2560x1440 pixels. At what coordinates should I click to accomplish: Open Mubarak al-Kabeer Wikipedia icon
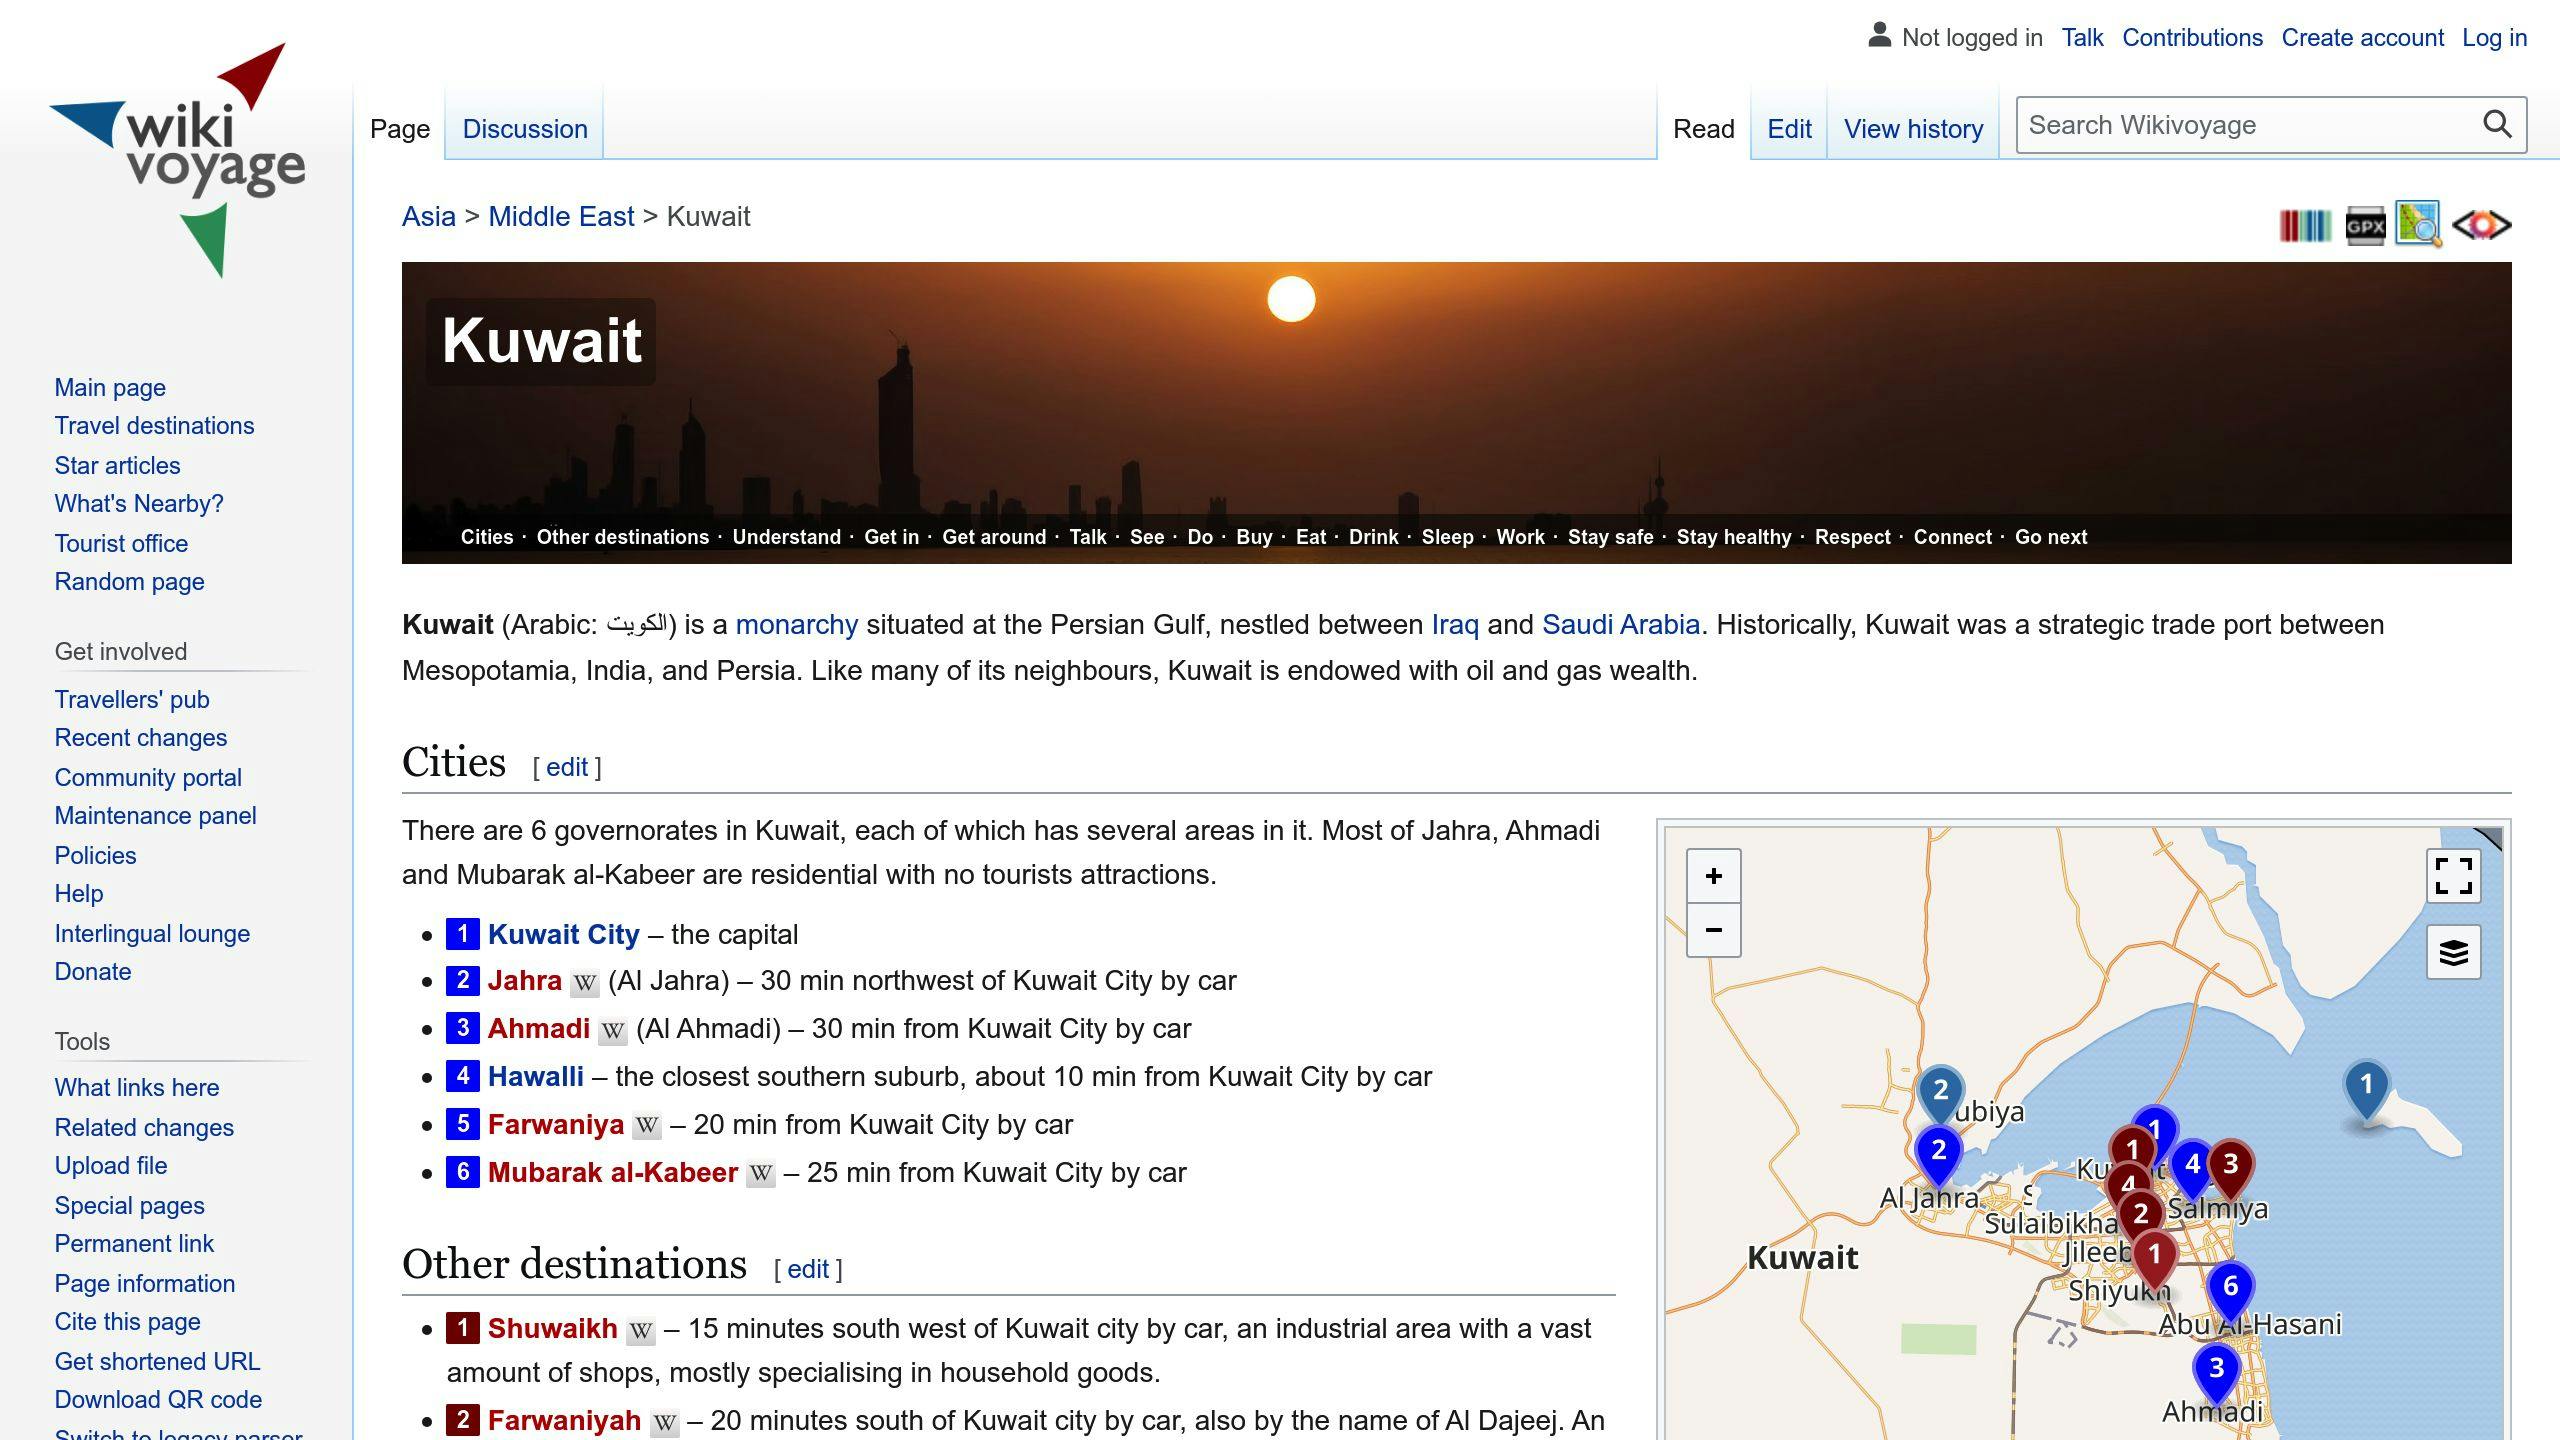point(761,1174)
